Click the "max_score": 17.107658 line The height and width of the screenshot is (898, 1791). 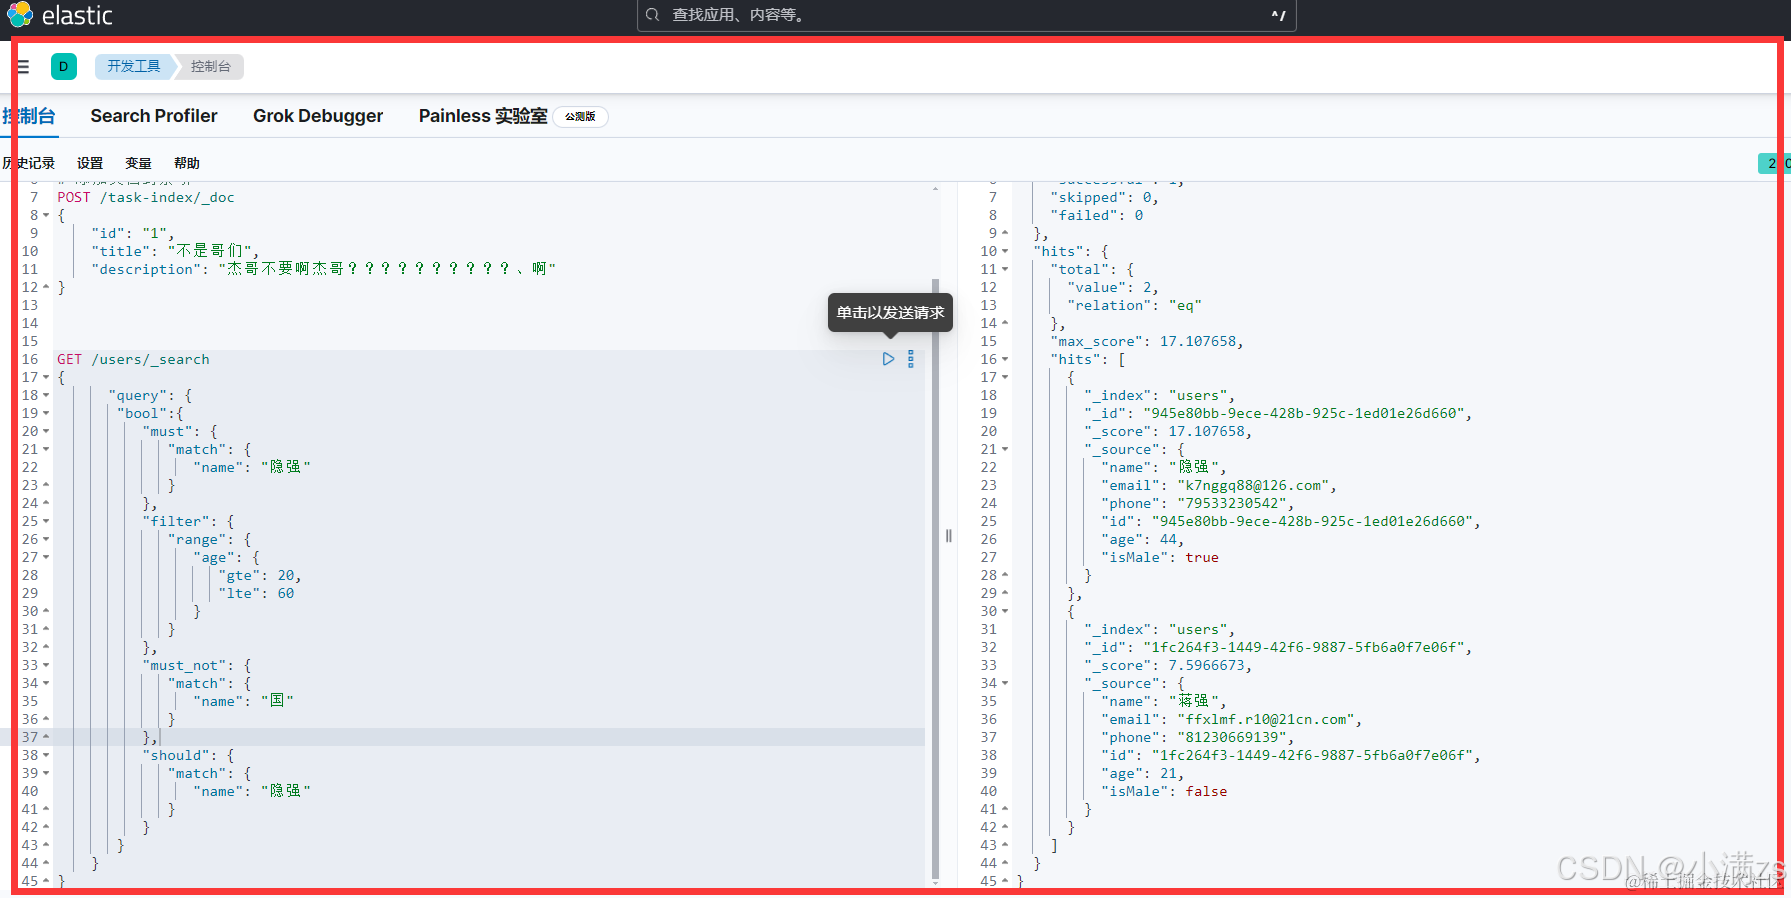(x=1146, y=341)
